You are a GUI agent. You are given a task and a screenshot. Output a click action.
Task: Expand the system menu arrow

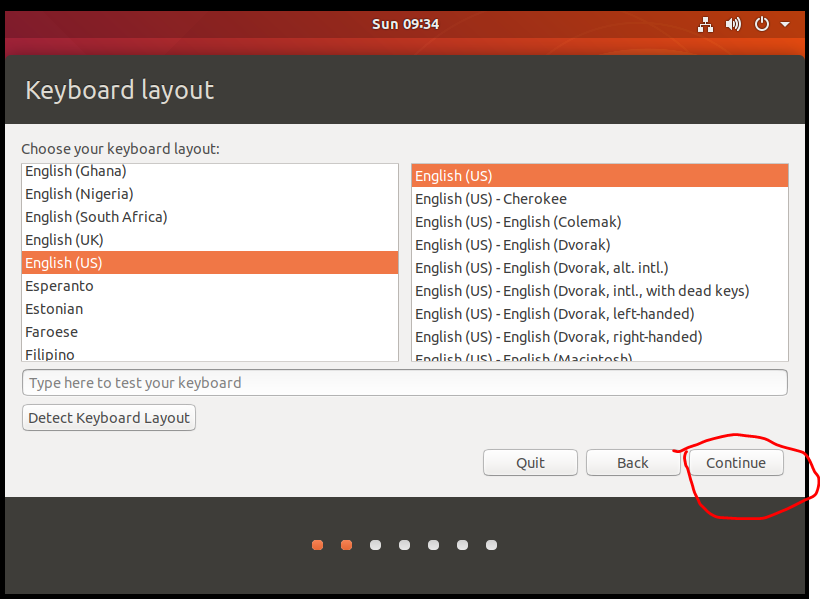point(784,24)
